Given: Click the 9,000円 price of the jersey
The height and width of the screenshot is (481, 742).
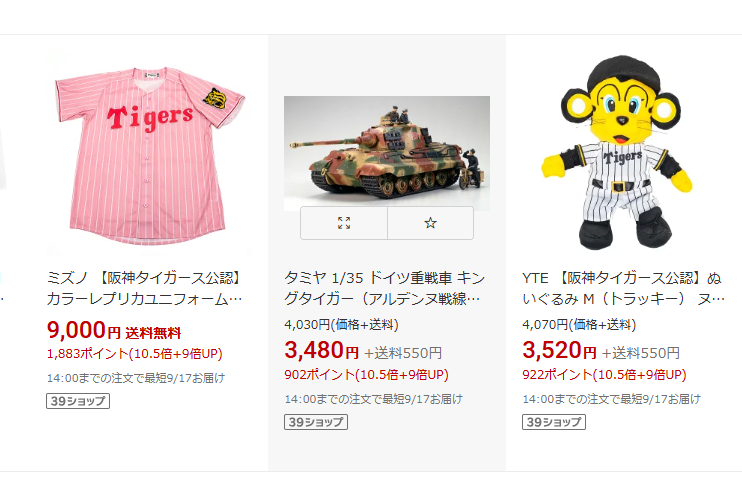Looking at the screenshot, I should pos(84,330).
